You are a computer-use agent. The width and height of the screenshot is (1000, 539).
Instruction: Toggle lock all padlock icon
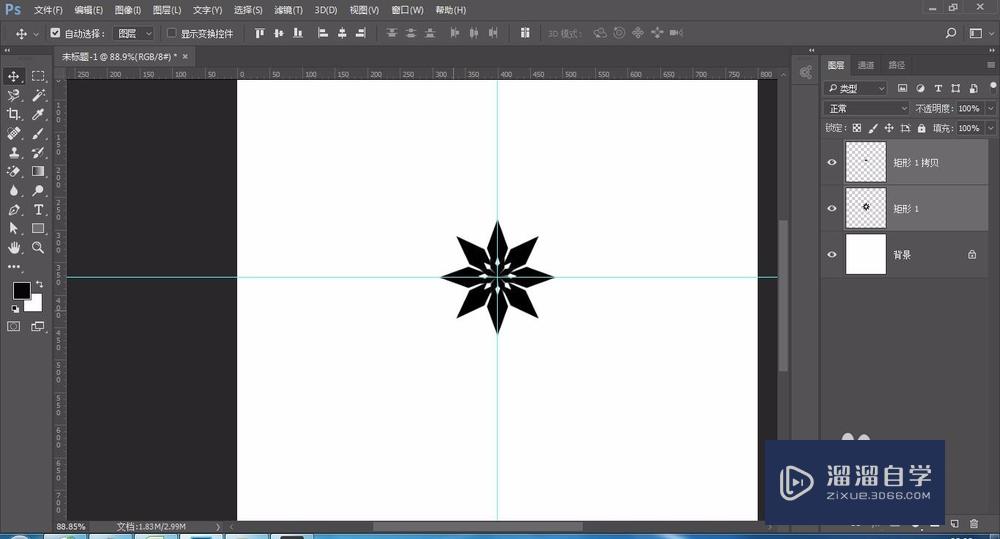[x=922, y=128]
